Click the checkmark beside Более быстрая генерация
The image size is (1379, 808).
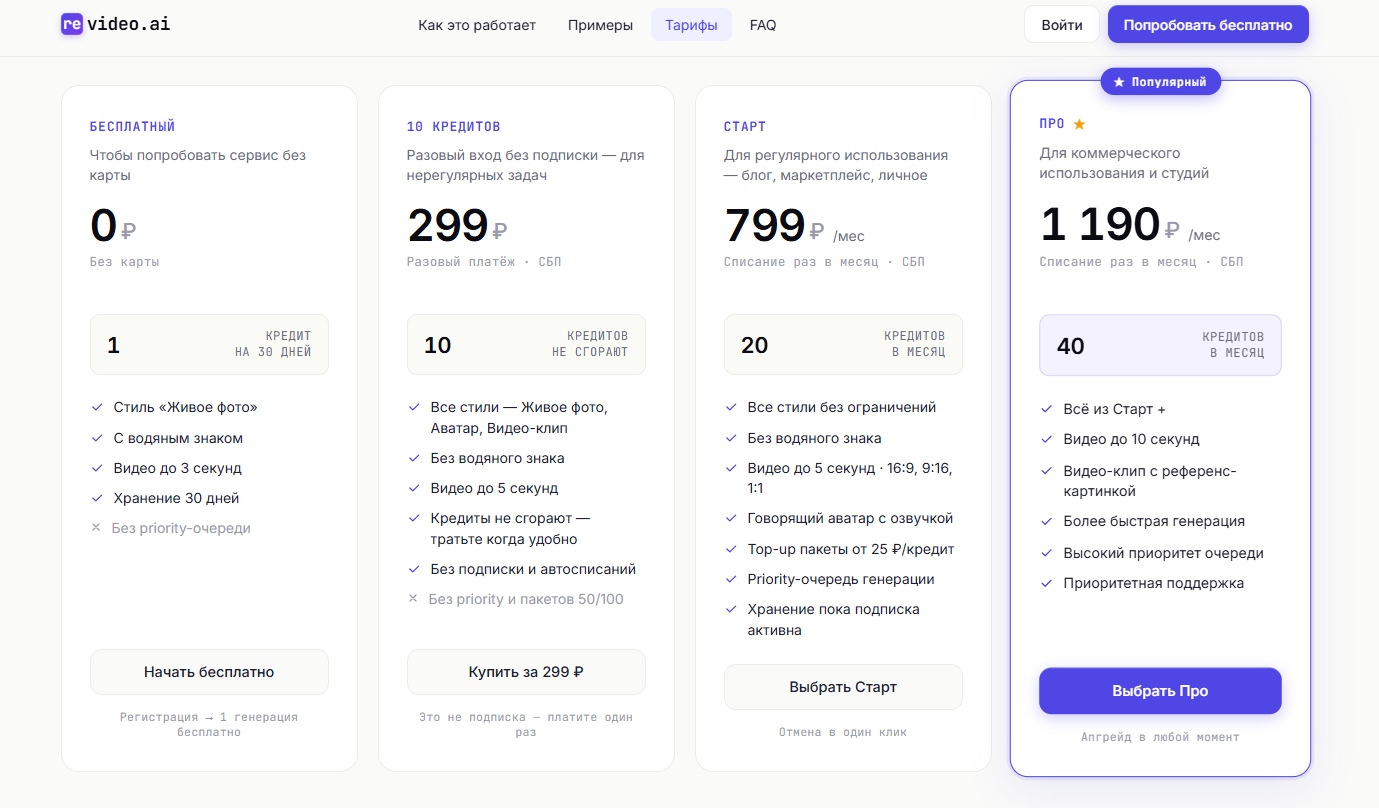pyautogui.click(x=1047, y=521)
